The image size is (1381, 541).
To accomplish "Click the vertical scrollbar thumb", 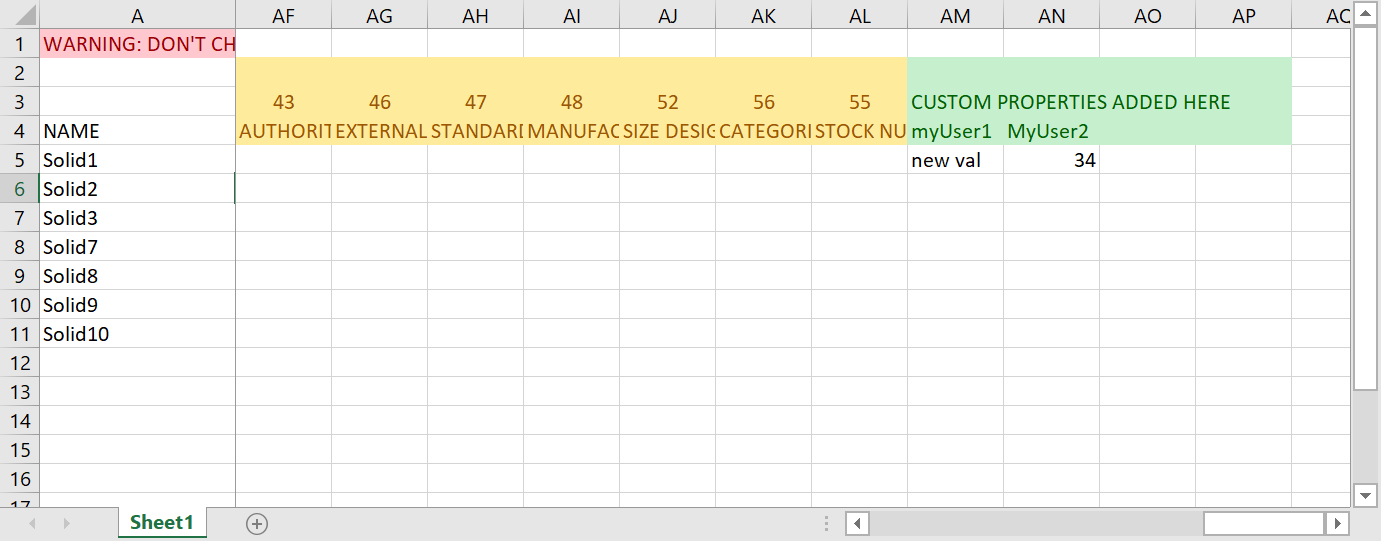I will (1365, 208).
